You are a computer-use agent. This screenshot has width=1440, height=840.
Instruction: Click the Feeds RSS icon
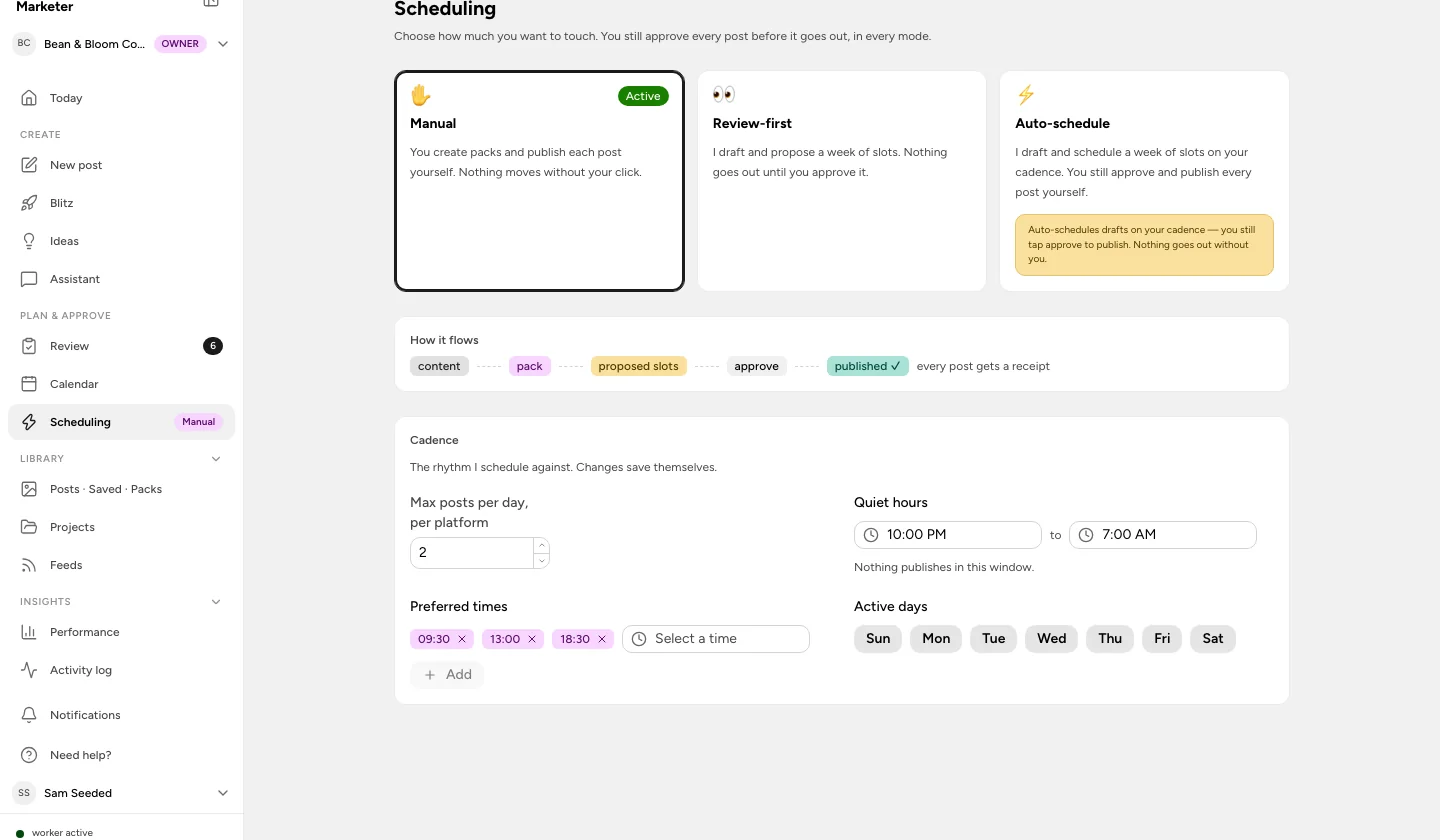(29, 565)
